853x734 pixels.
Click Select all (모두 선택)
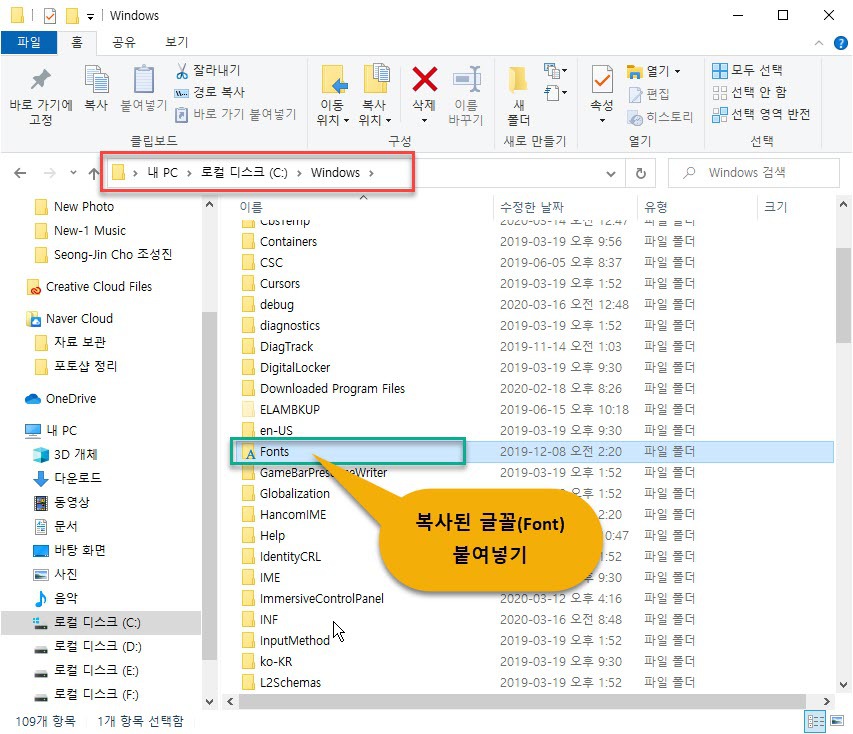coord(747,70)
